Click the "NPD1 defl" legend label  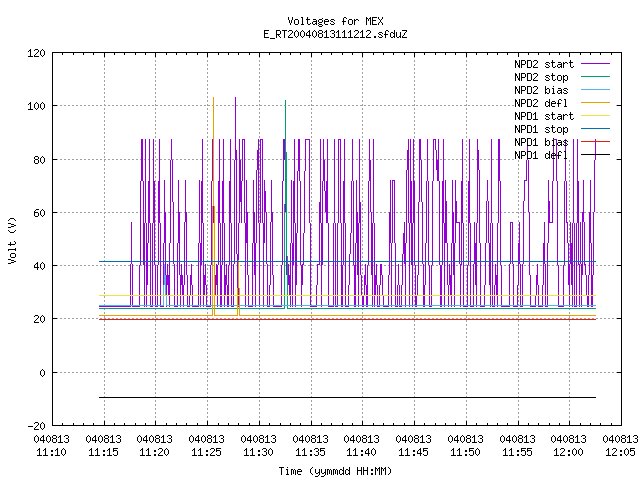point(541,156)
